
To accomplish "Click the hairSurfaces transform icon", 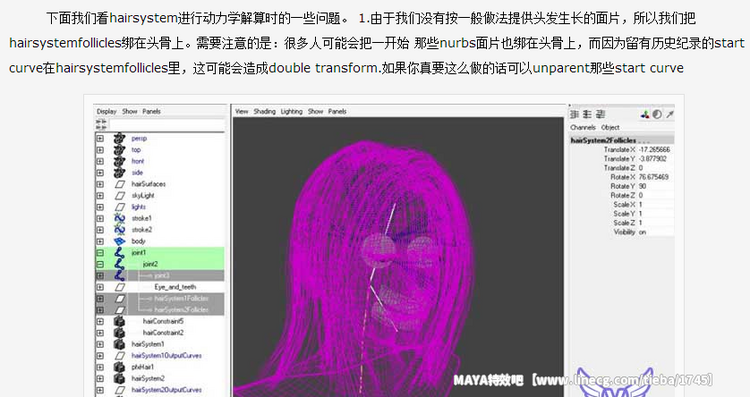I will [120, 184].
